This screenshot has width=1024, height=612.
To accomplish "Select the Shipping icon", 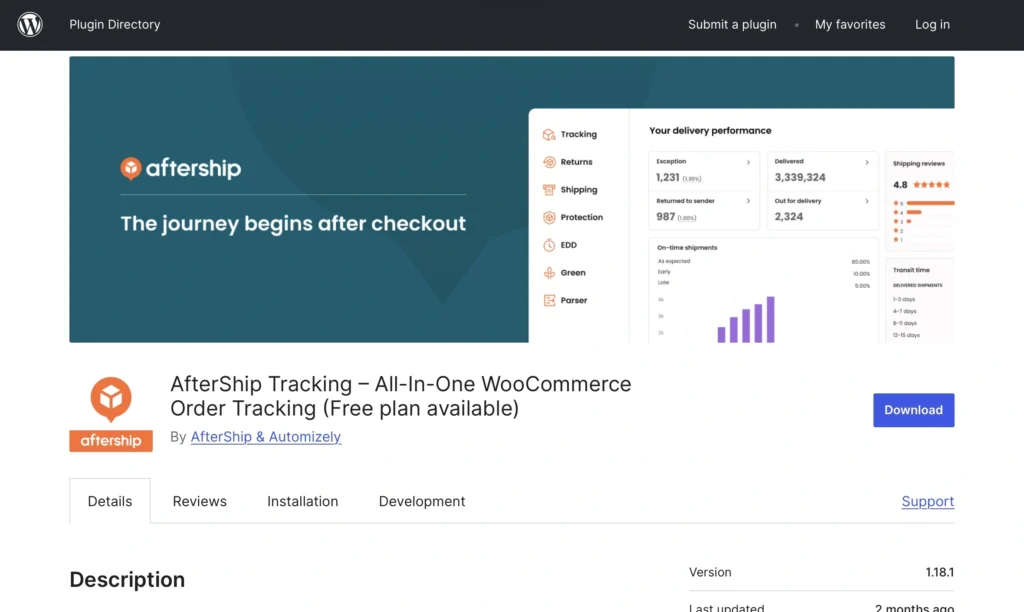I will click(550, 189).
